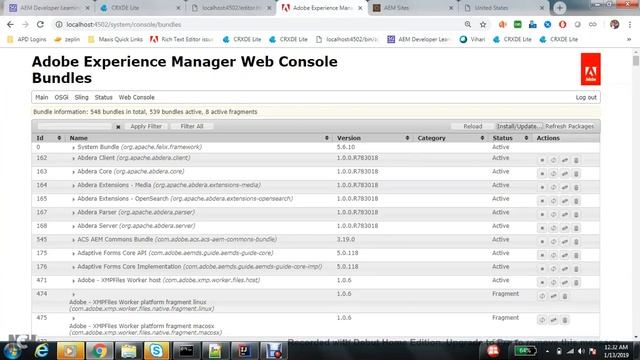Viewport: 640px width, 360px height.
Task: Click the Apply Filter button
Action: coord(146,127)
